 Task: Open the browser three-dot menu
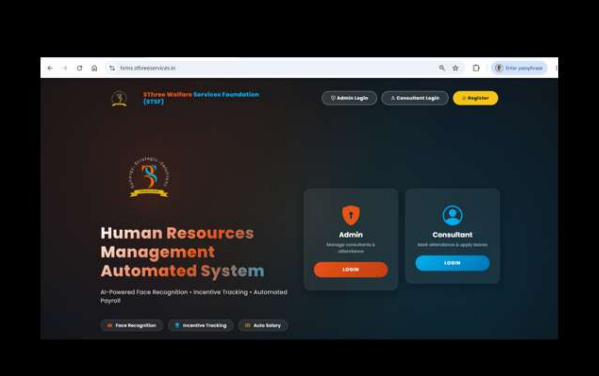556,68
